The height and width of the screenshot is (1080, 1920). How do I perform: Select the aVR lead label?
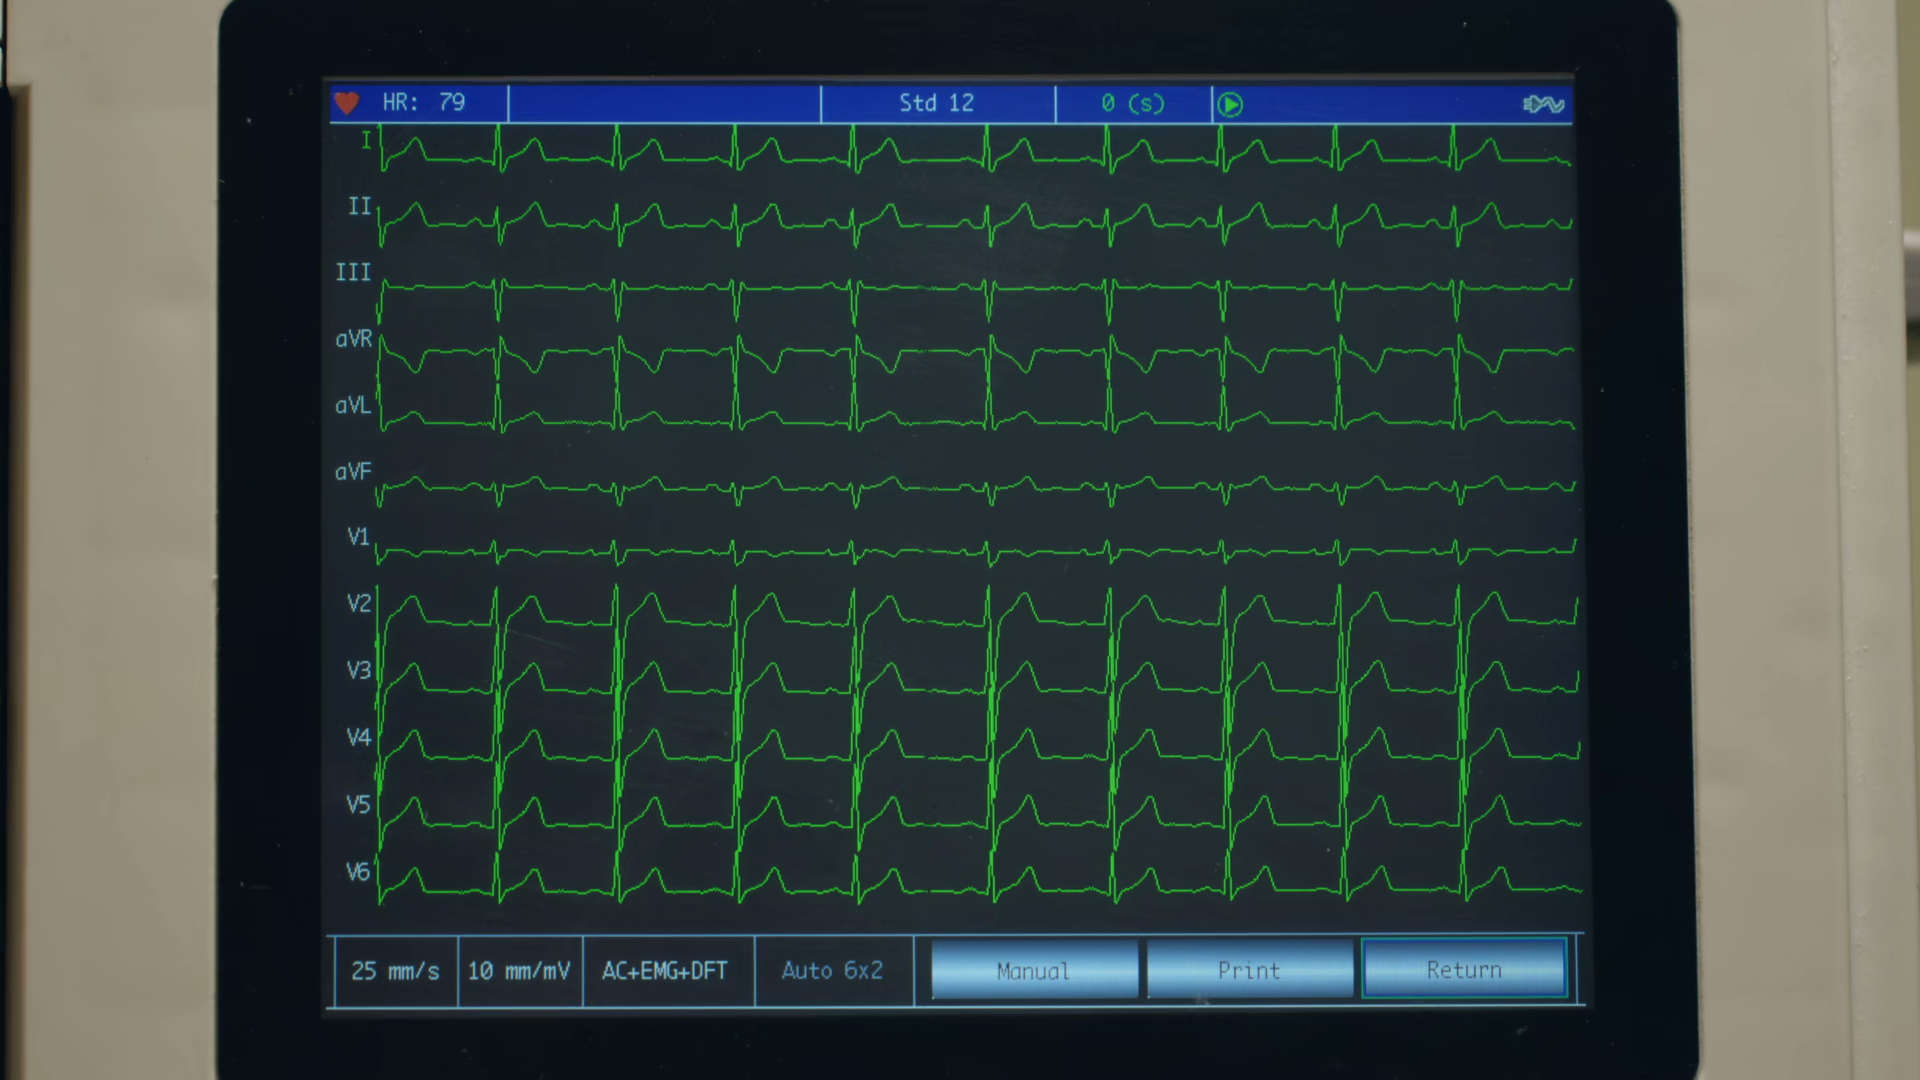point(353,339)
